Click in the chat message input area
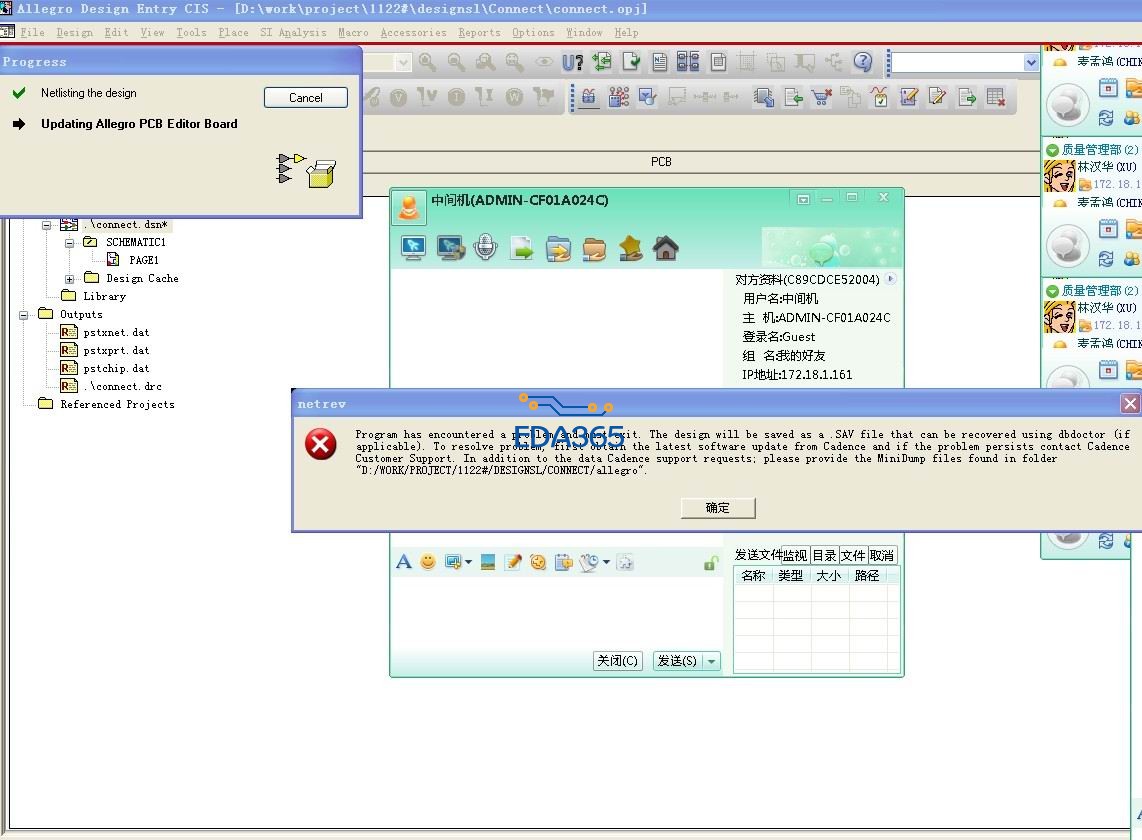 (557, 611)
